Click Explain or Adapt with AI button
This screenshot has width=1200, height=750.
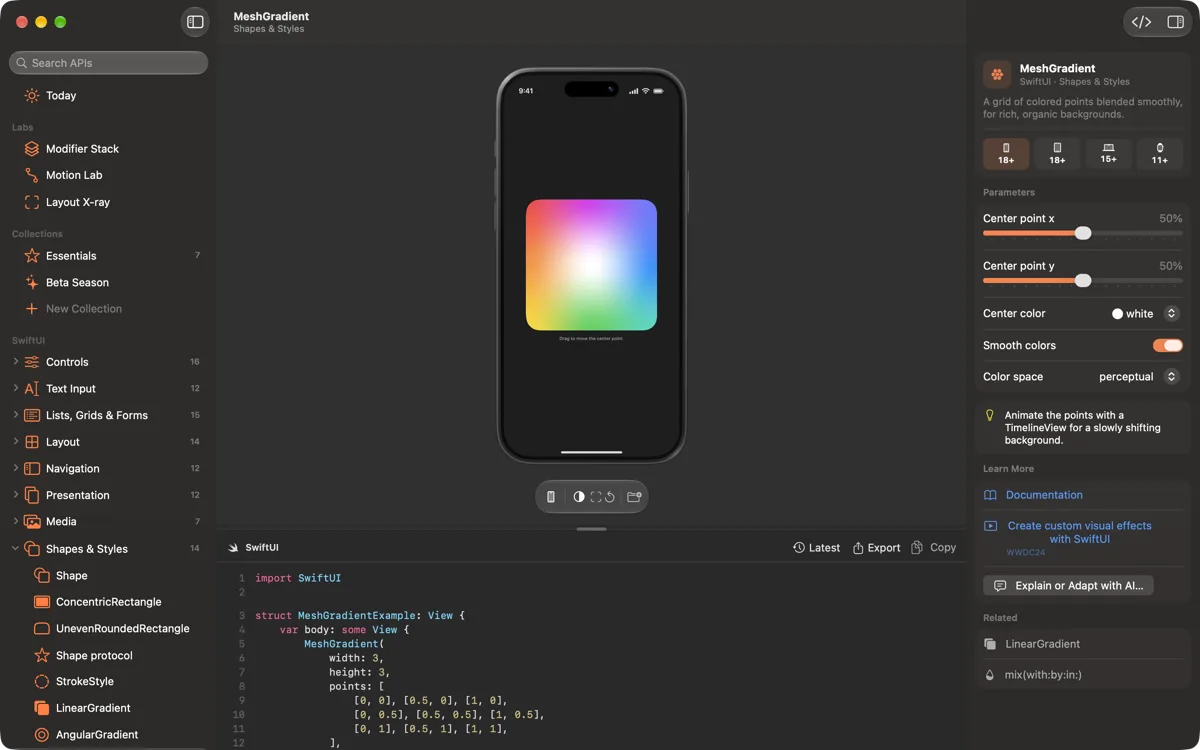[1068, 586]
